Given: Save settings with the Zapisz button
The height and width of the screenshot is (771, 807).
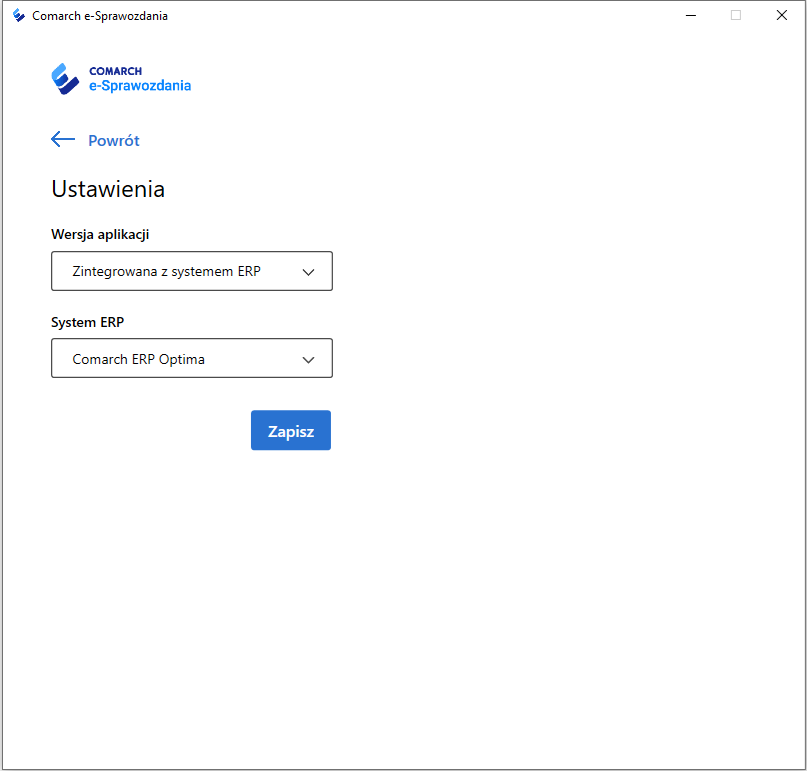Looking at the screenshot, I should (291, 430).
